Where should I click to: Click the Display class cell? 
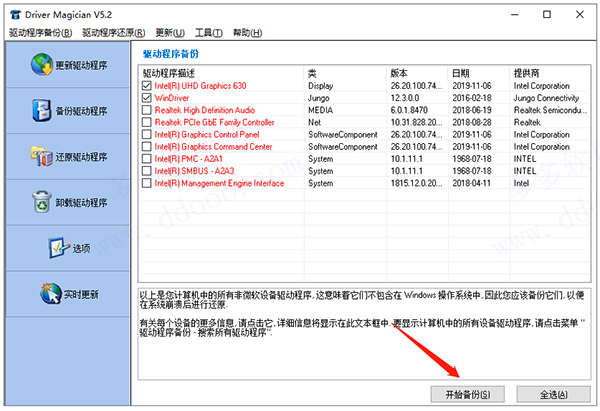[321, 86]
